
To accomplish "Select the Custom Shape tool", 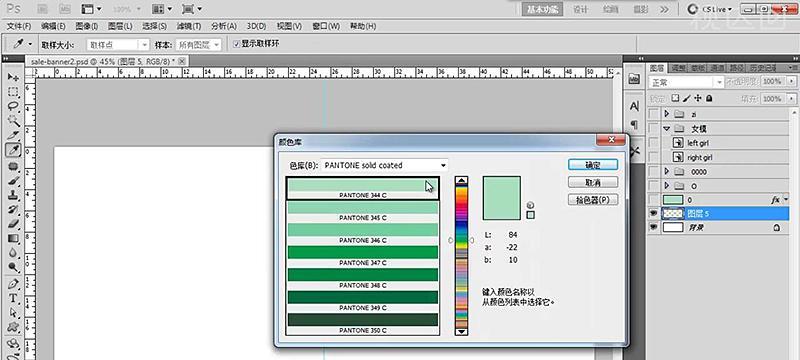I will click(13, 327).
